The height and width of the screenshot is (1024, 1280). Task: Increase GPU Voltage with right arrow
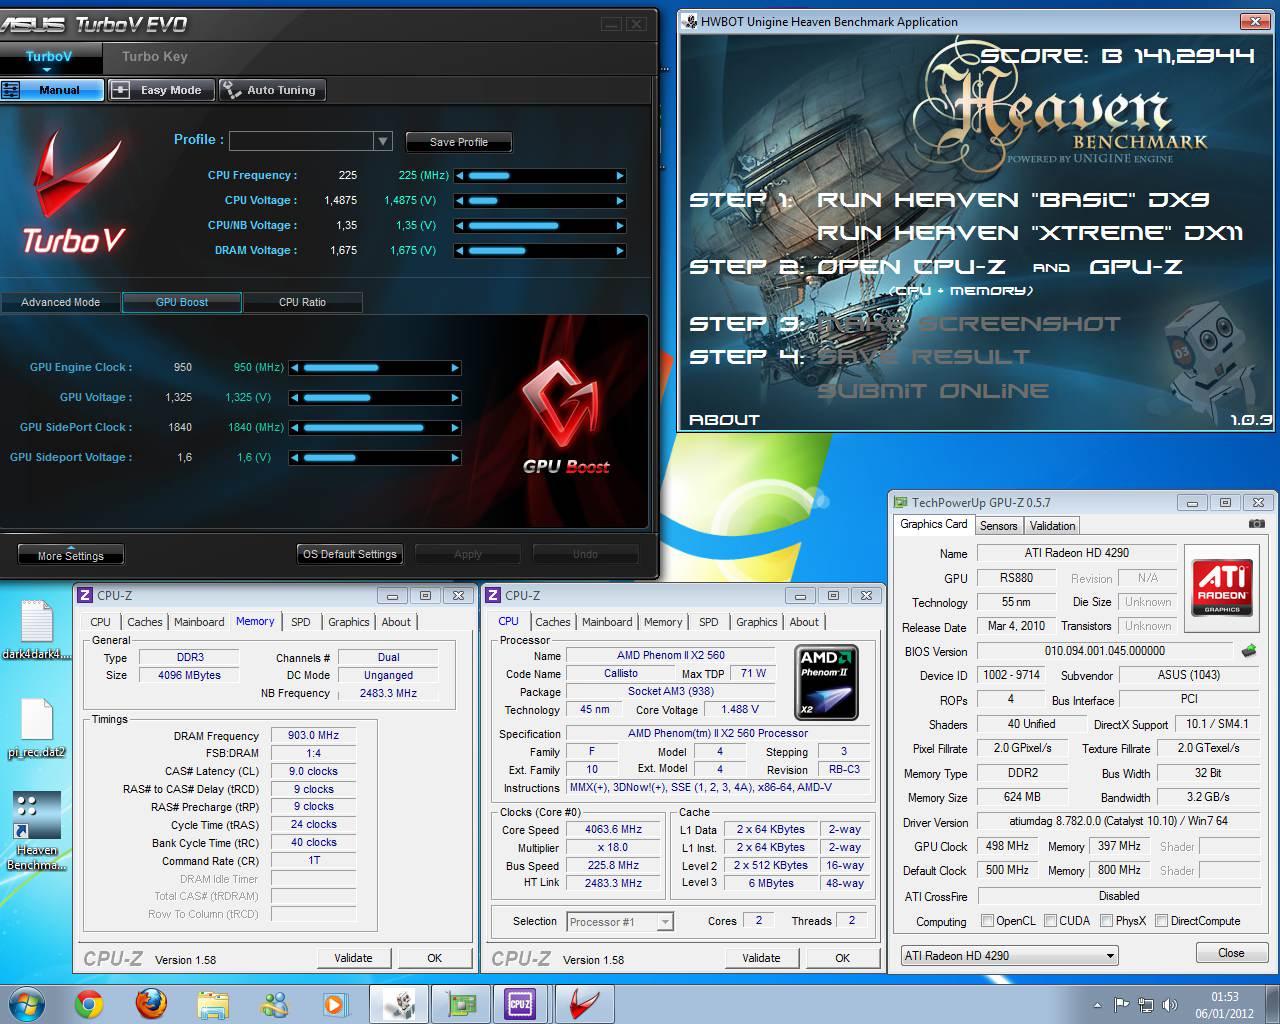tap(455, 398)
